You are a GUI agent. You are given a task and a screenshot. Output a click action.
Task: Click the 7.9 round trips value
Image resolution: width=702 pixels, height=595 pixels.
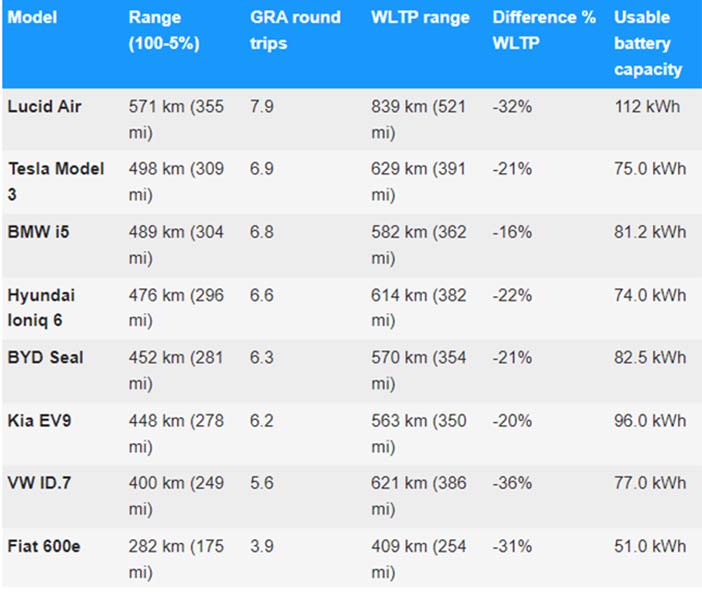(x=261, y=107)
